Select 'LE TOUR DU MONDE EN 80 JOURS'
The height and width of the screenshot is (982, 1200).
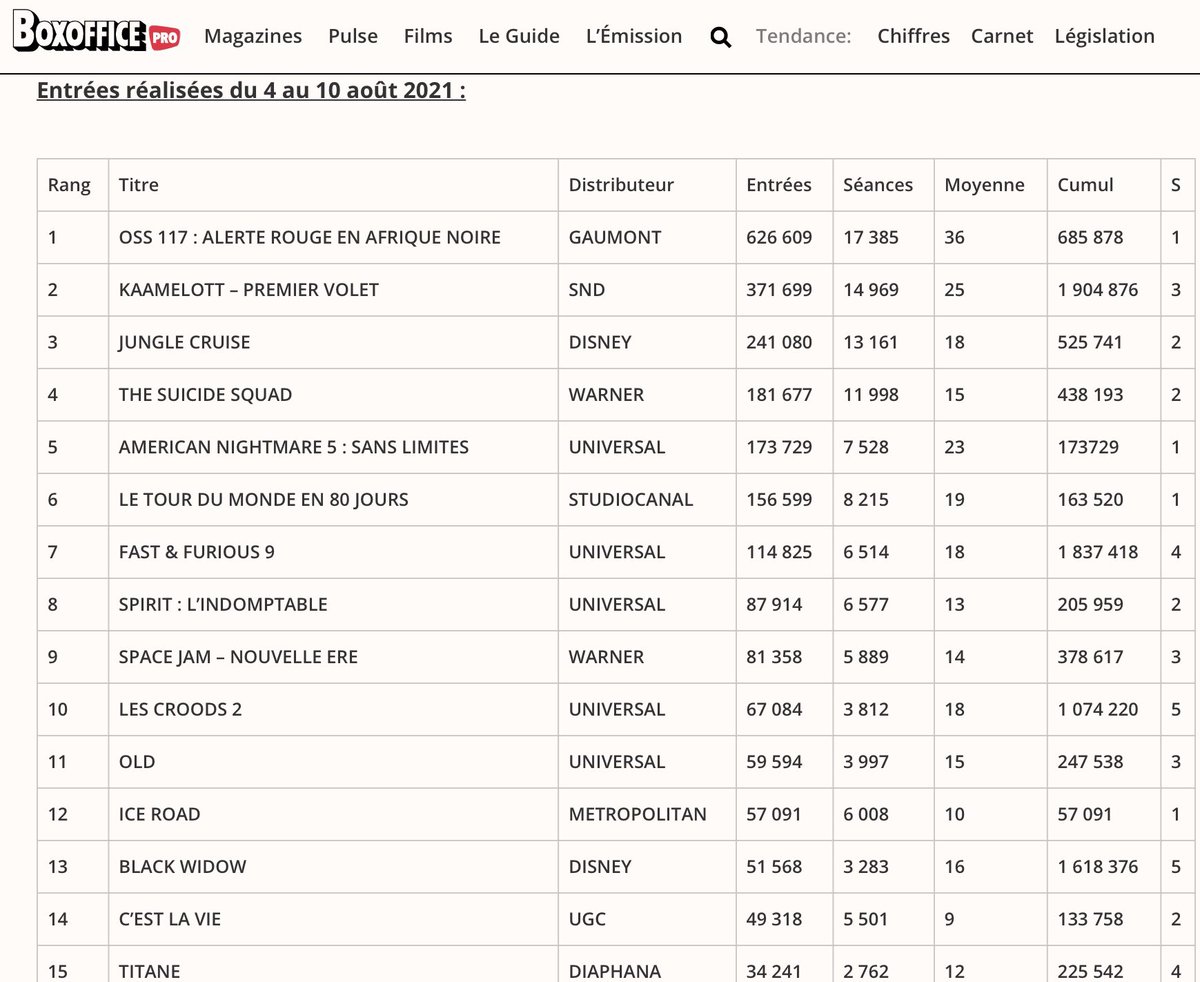[x=264, y=500]
